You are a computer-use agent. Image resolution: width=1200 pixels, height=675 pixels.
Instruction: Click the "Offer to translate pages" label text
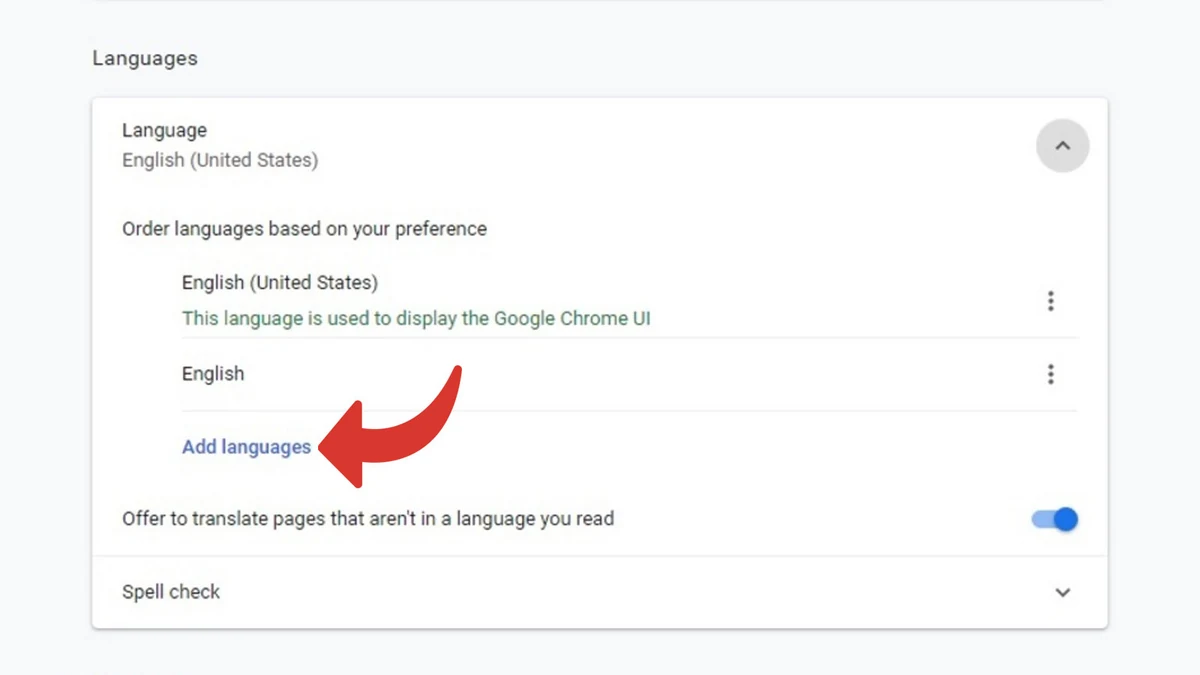click(367, 519)
